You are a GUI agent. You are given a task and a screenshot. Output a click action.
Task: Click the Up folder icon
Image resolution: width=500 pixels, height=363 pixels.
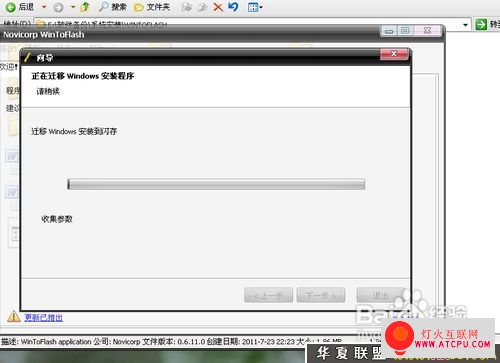click(85, 7)
